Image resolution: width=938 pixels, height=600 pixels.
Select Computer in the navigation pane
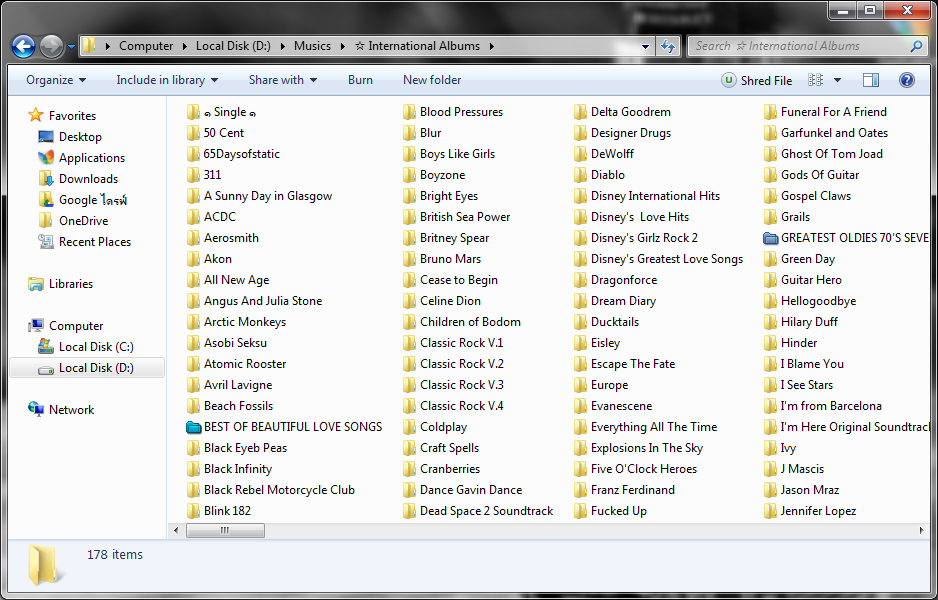[66, 326]
